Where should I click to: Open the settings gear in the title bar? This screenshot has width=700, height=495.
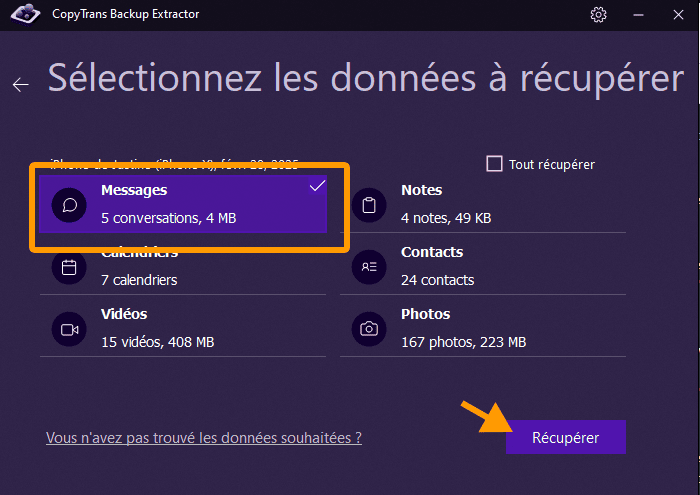[x=598, y=15]
